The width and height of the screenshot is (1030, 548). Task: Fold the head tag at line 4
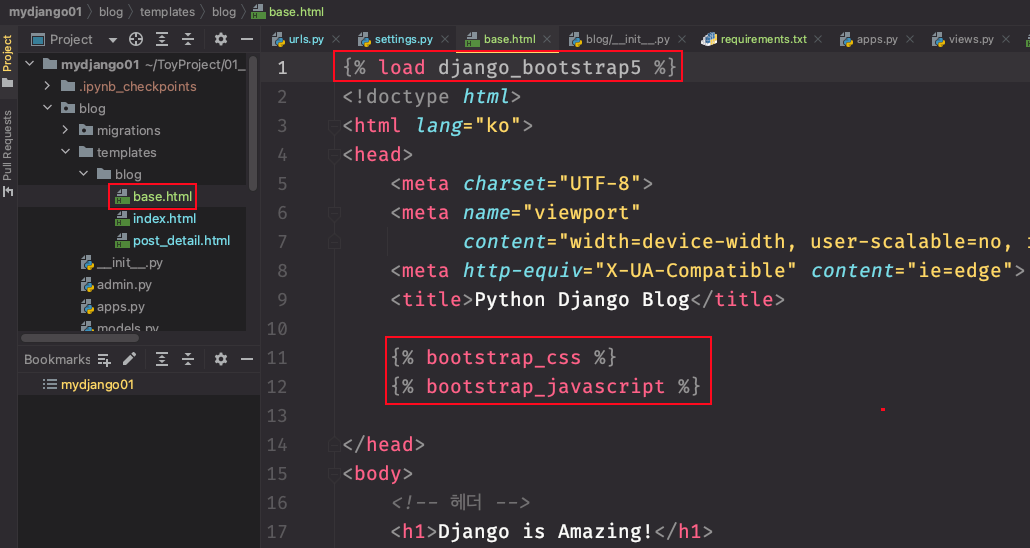coord(334,155)
